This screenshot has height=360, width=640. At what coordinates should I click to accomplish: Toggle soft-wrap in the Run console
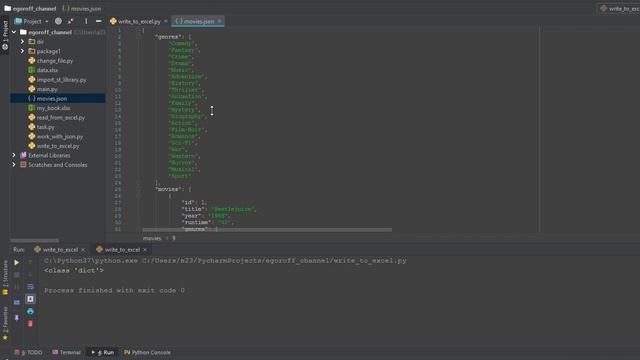[x=30, y=287]
